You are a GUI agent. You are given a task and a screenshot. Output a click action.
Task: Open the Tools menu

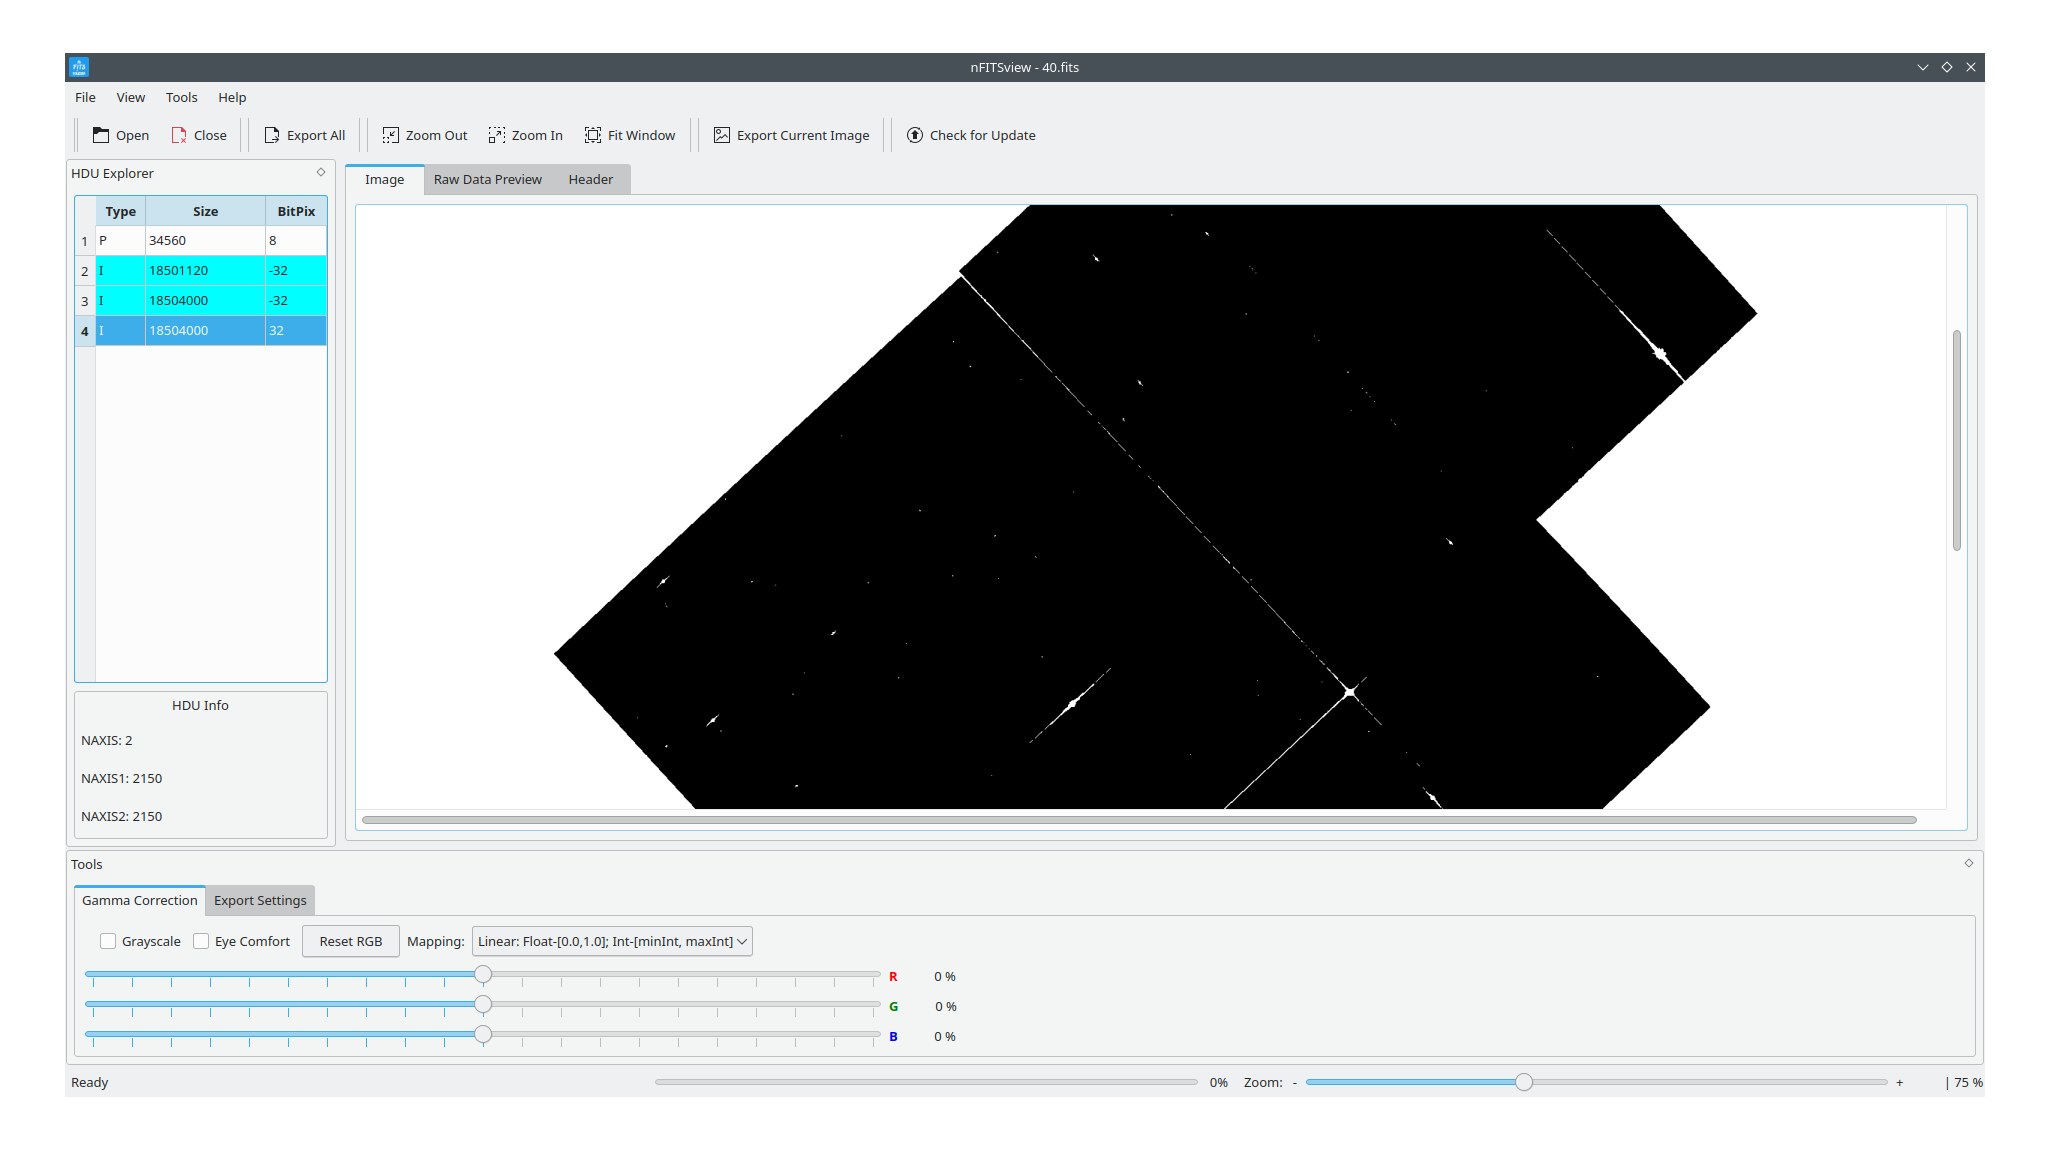(181, 97)
